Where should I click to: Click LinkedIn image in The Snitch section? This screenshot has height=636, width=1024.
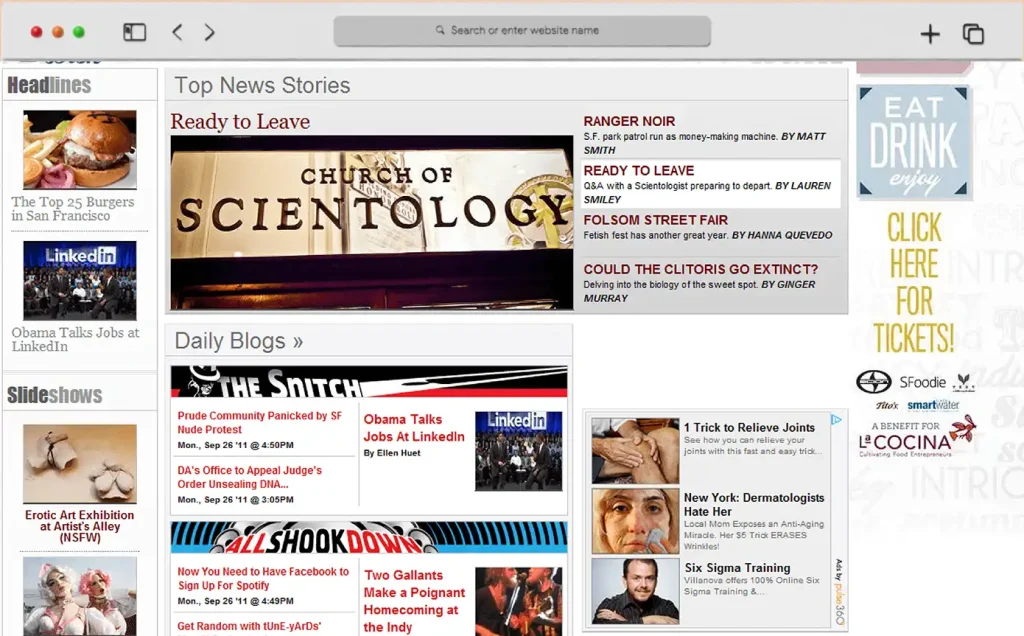(519, 451)
